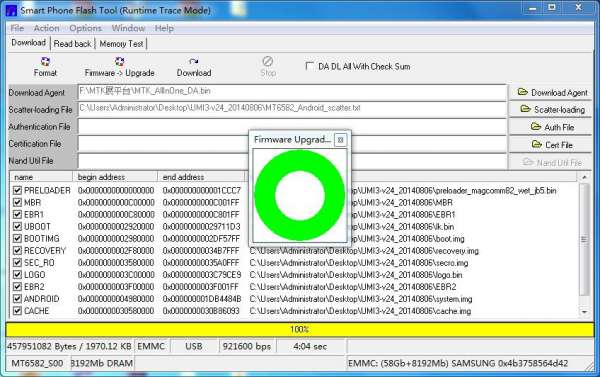Switch to the Read back tab
Screen dimensions: 600x377
point(72,44)
